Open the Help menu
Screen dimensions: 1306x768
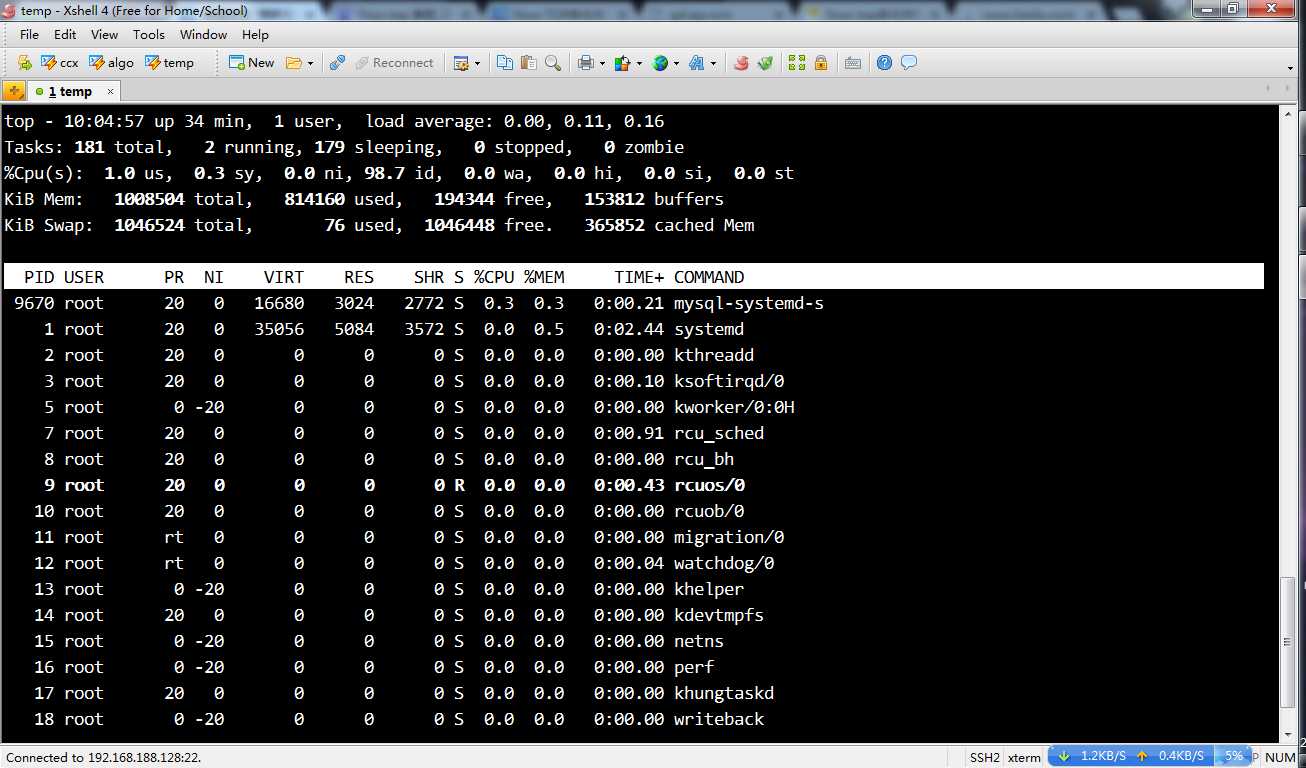(x=255, y=34)
